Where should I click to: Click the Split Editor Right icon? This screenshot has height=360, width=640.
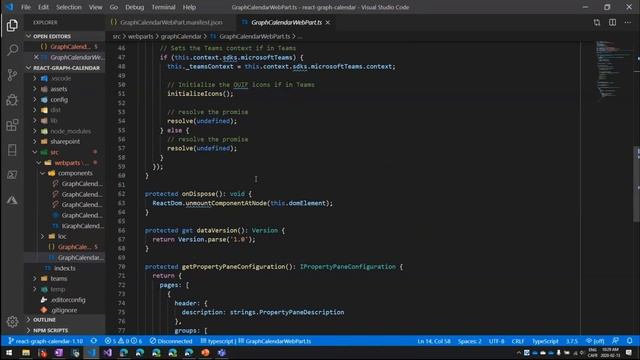pyautogui.click(x=612, y=22)
